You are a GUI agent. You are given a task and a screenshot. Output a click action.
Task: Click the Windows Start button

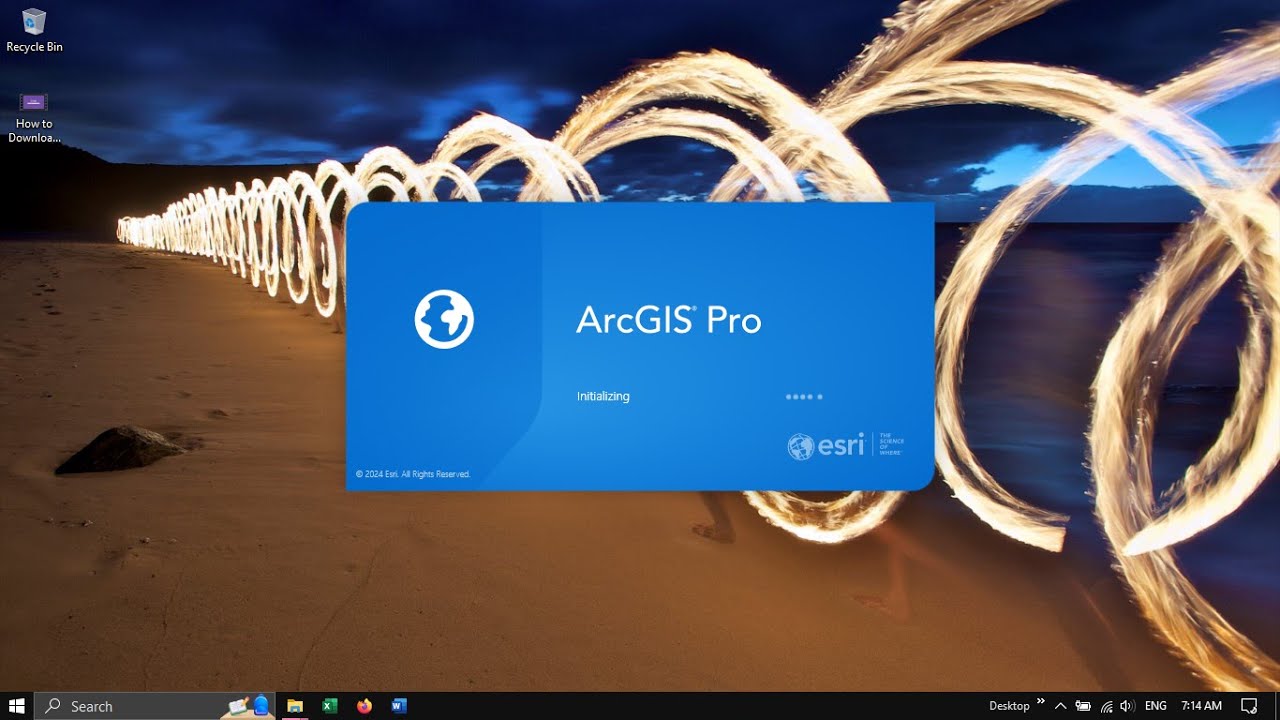(x=16, y=706)
